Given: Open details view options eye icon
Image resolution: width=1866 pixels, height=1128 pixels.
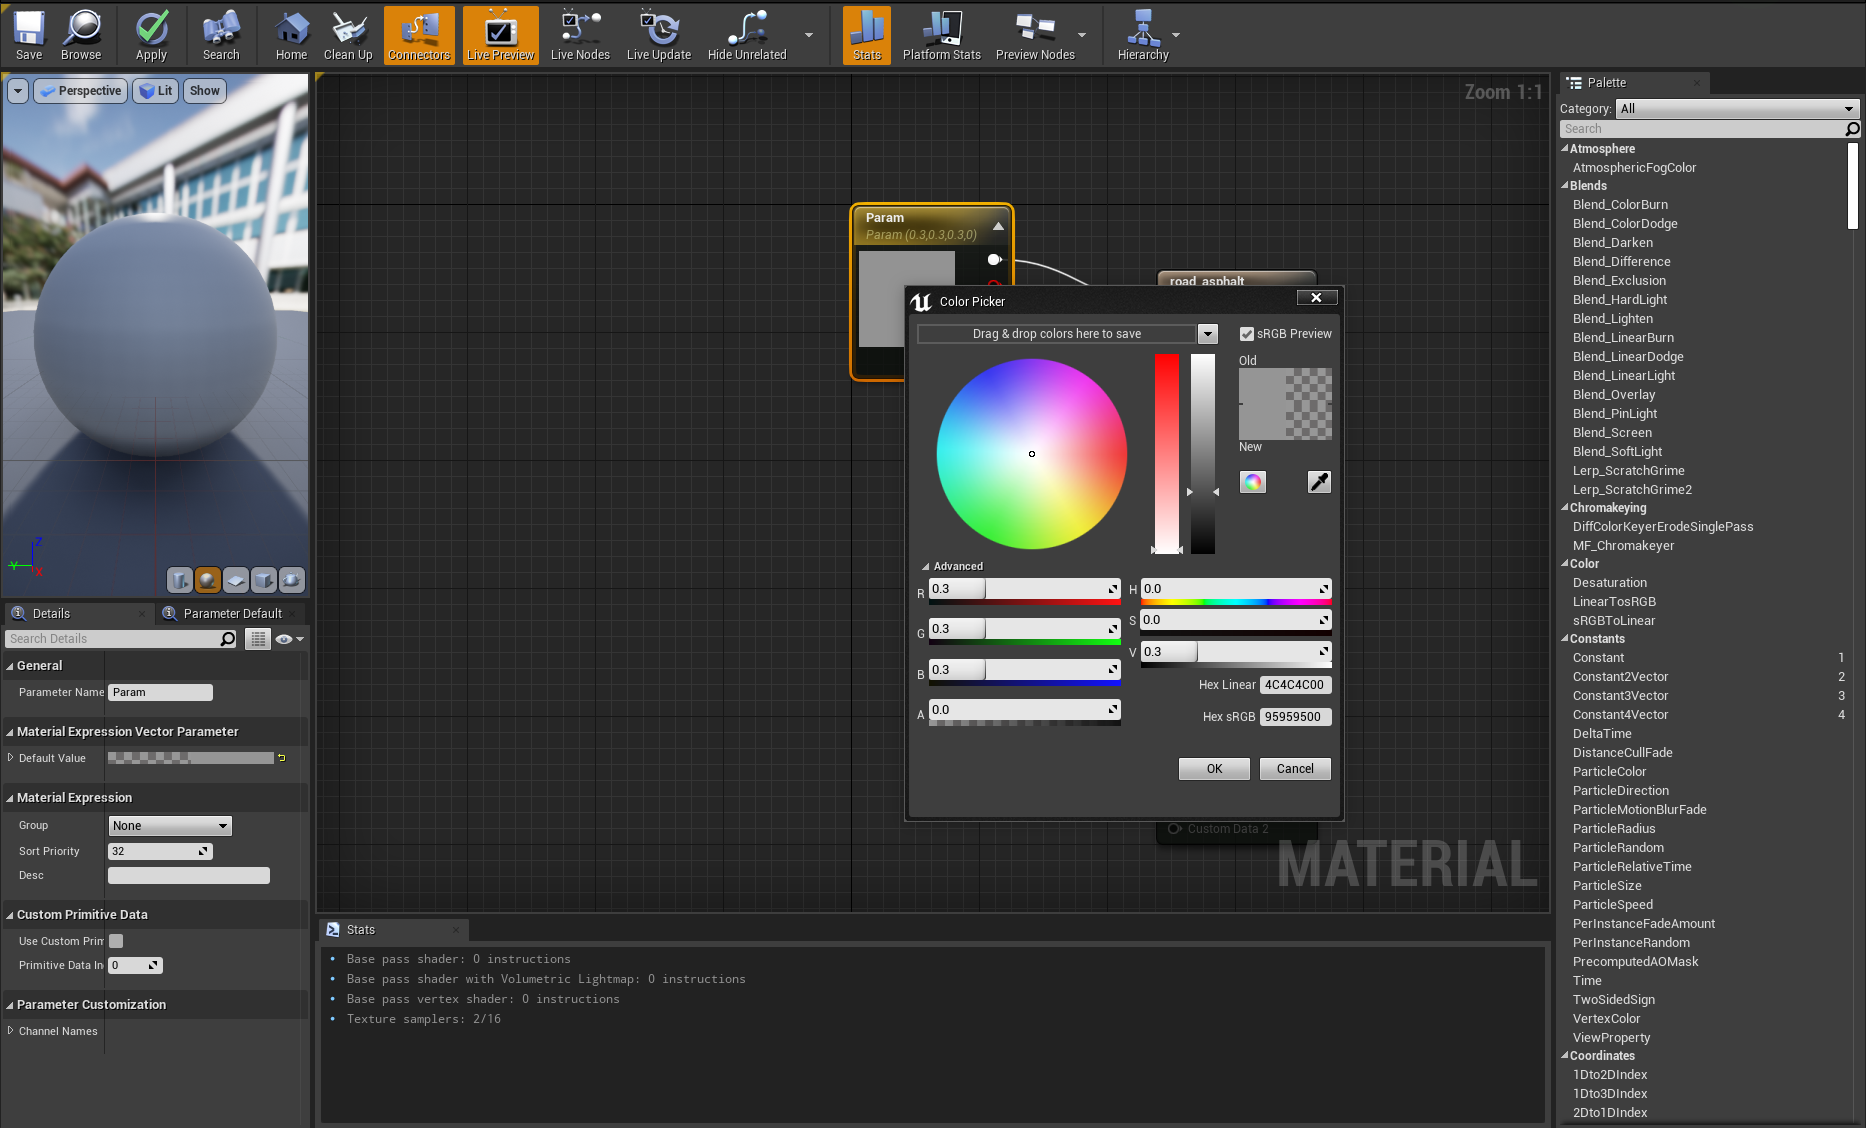Looking at the screenshot, I should [289, 639].
